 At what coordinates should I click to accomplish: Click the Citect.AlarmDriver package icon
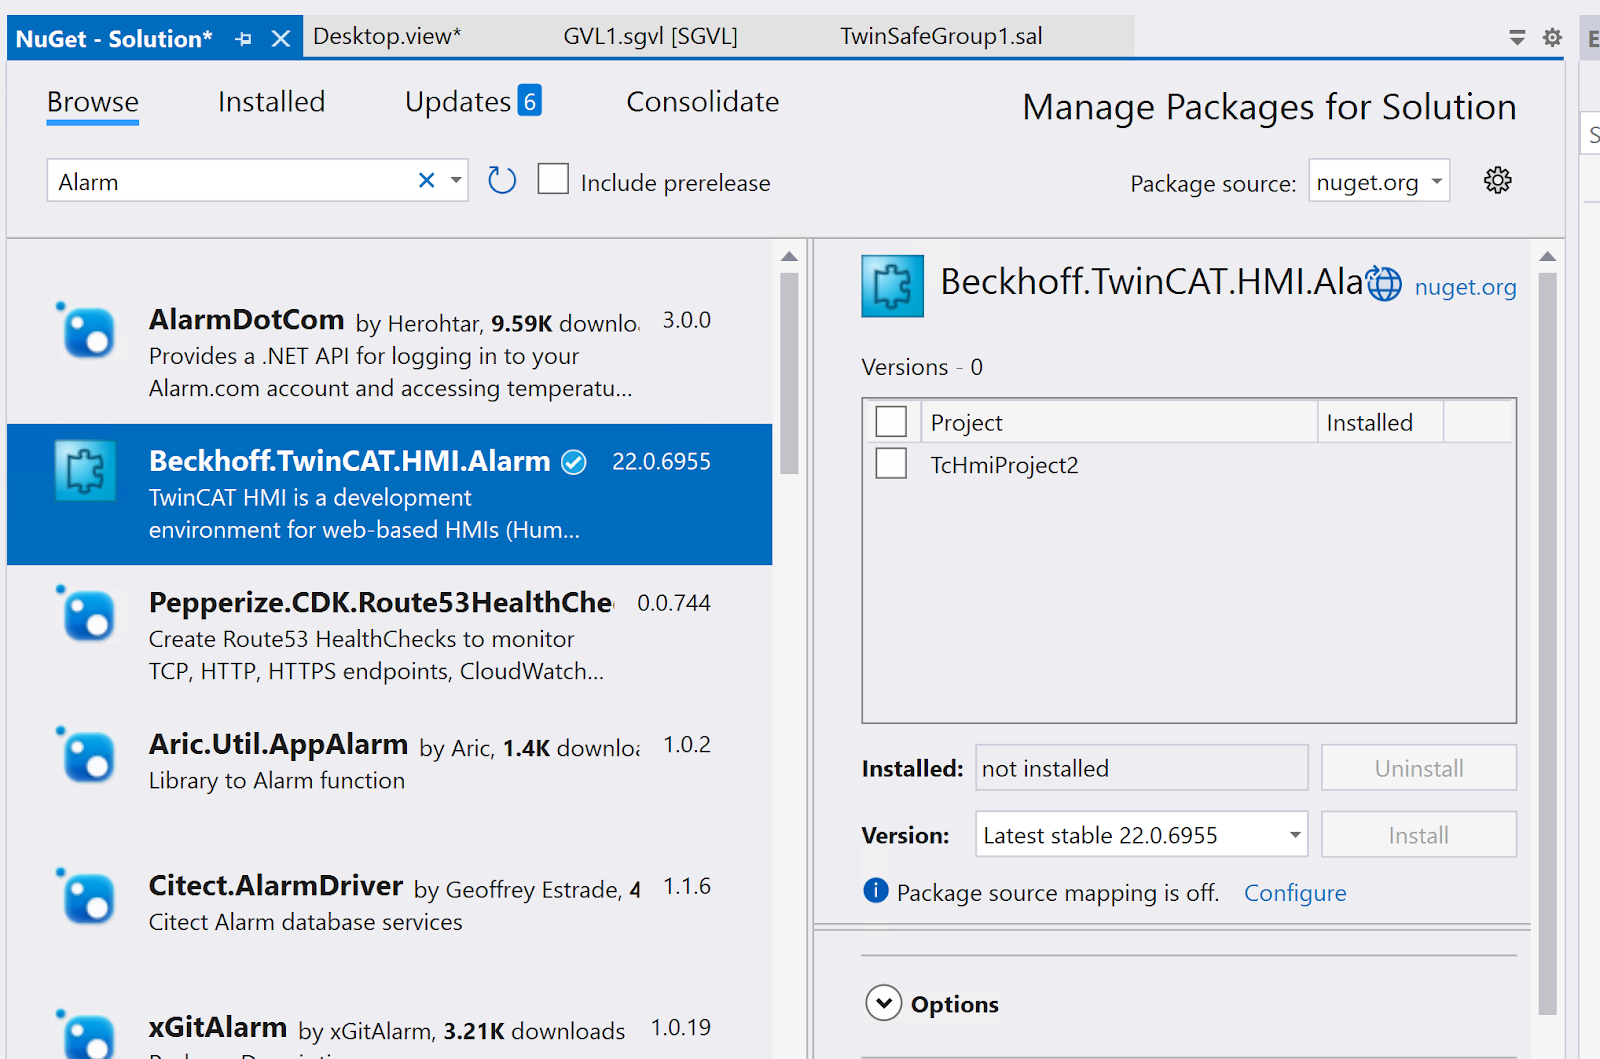[87, 896]
